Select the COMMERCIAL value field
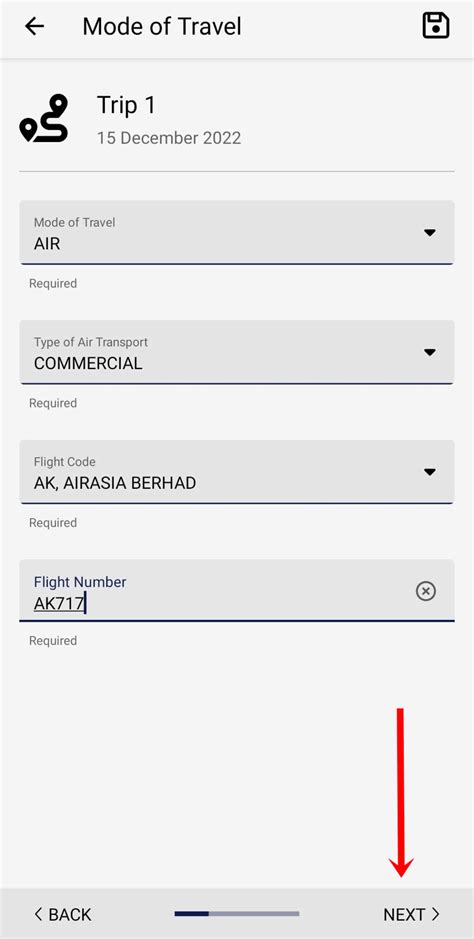This screenshot has height=939, width=474. (236, 352)
